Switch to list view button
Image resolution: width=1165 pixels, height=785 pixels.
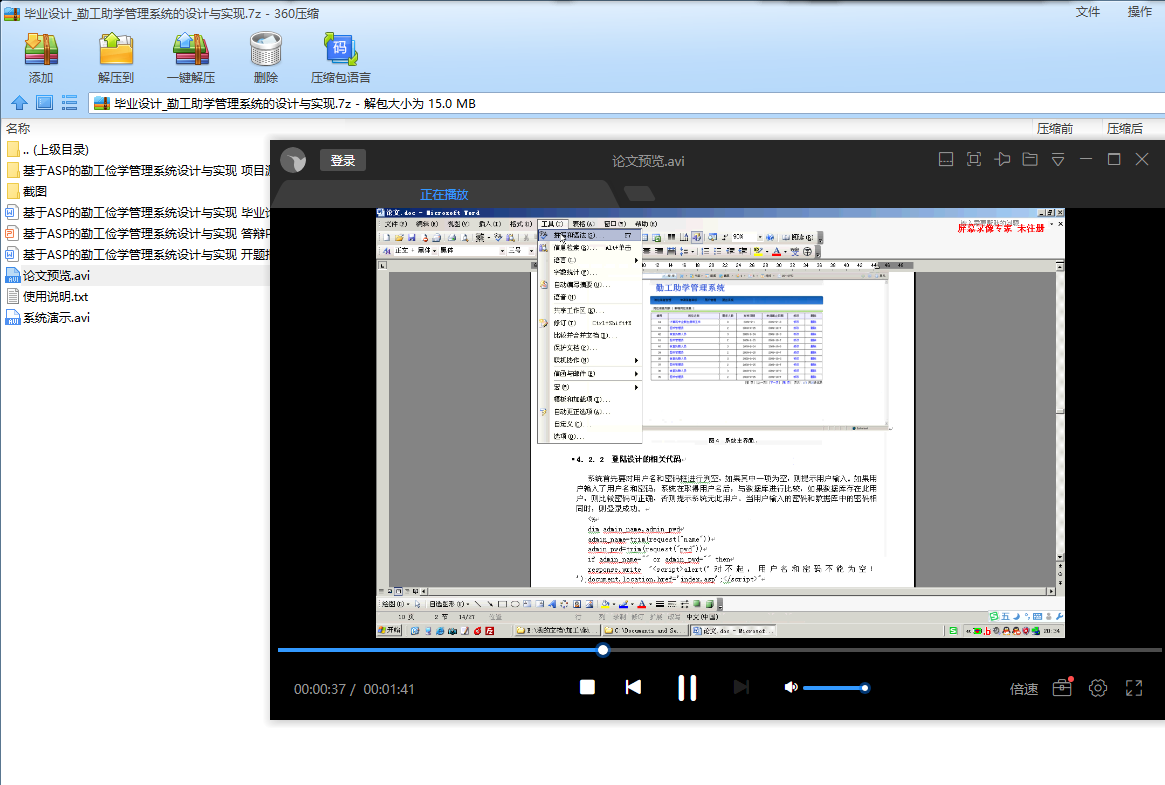coord(69,103)
